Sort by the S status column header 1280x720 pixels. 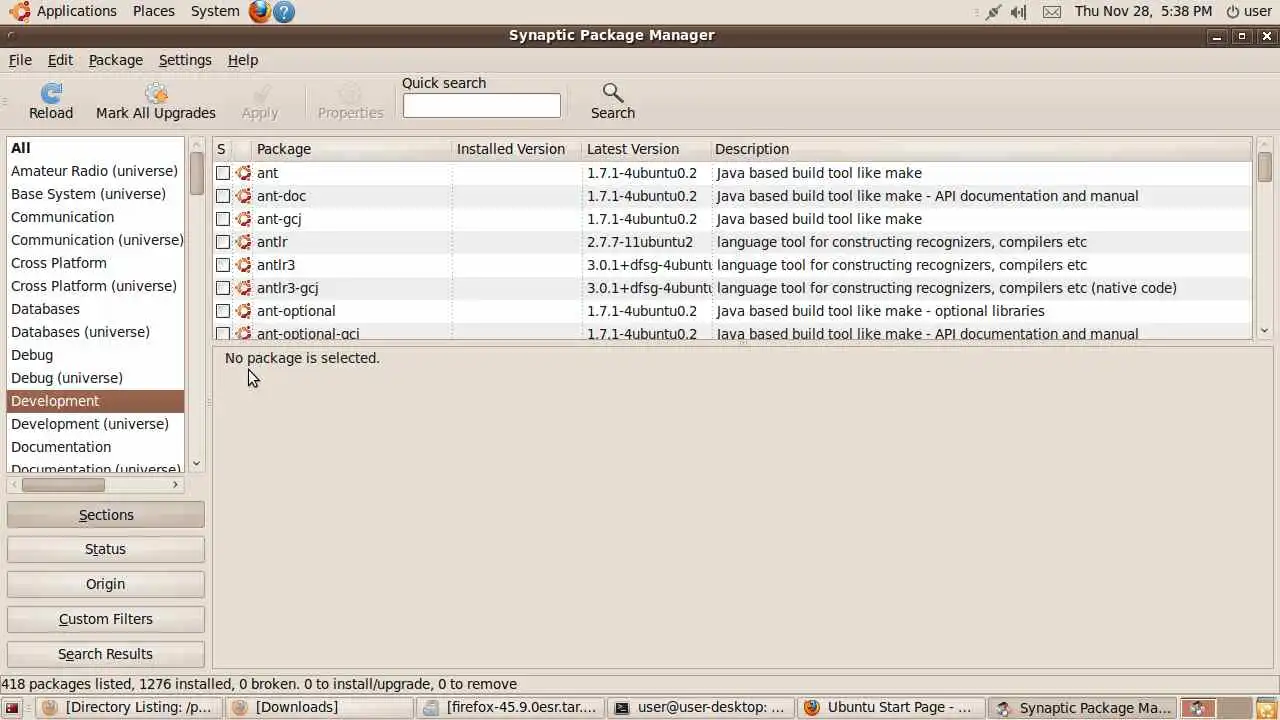(222, 149)
